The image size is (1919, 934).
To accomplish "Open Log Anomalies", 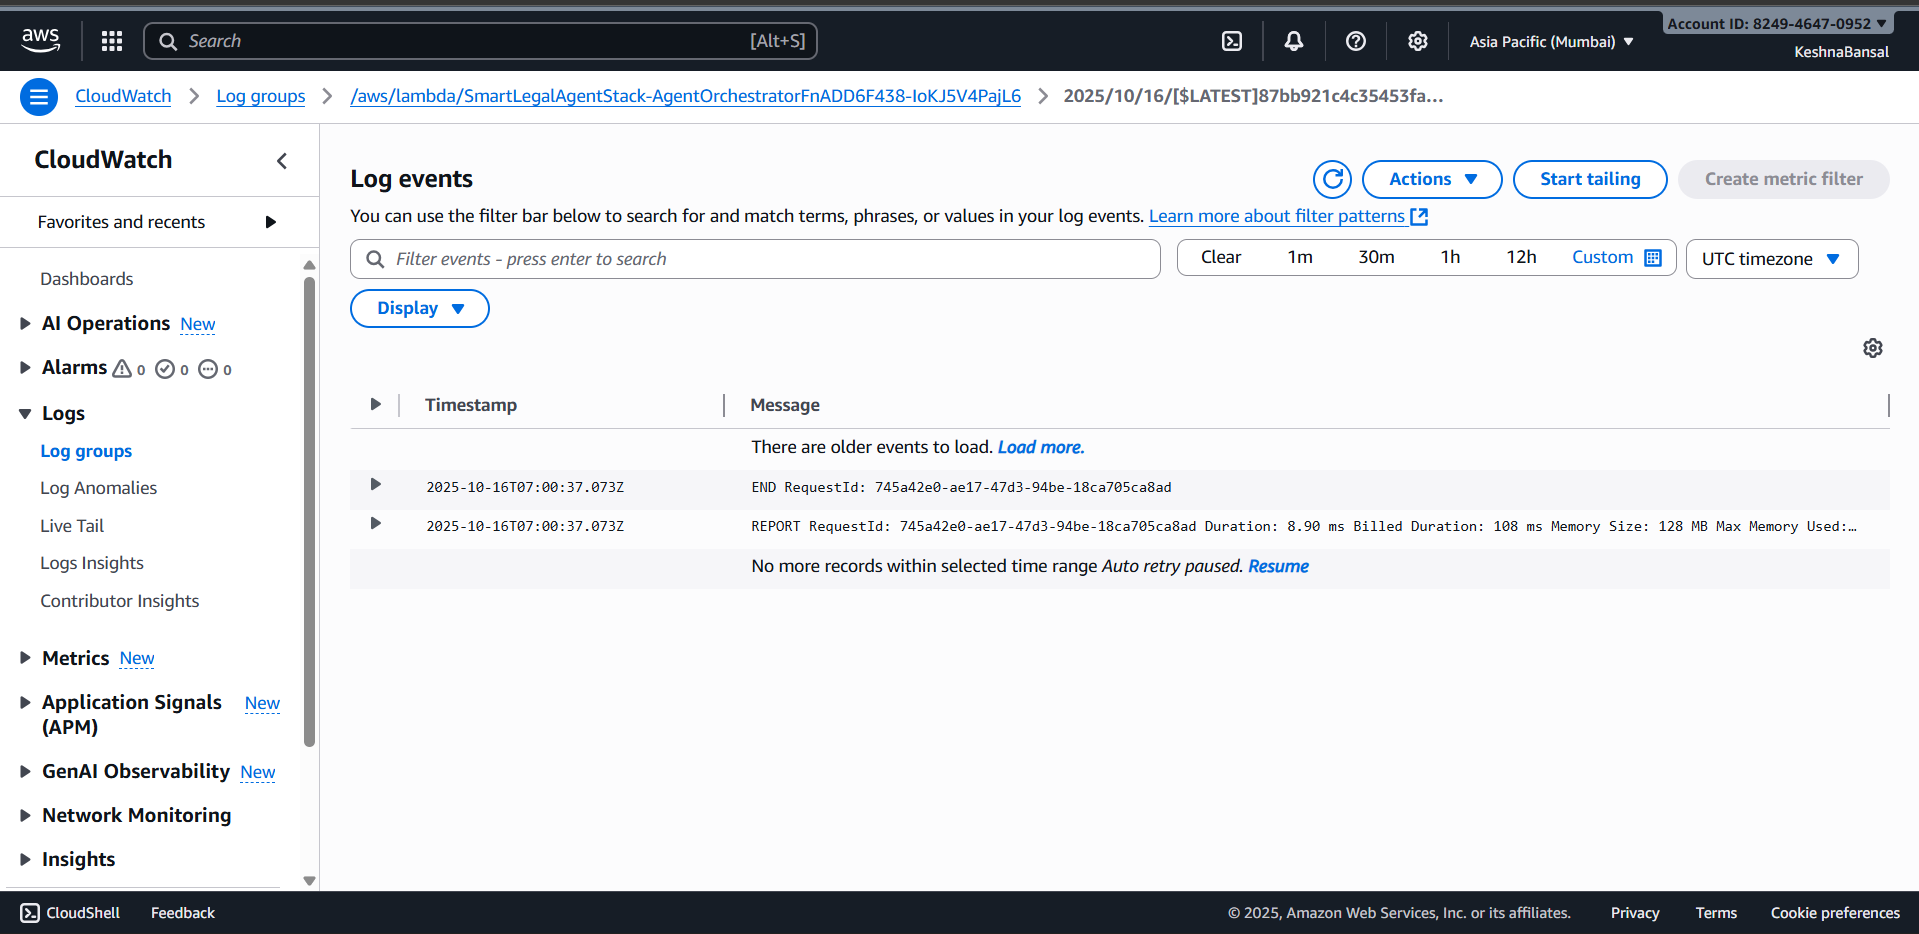I will 99,488.
